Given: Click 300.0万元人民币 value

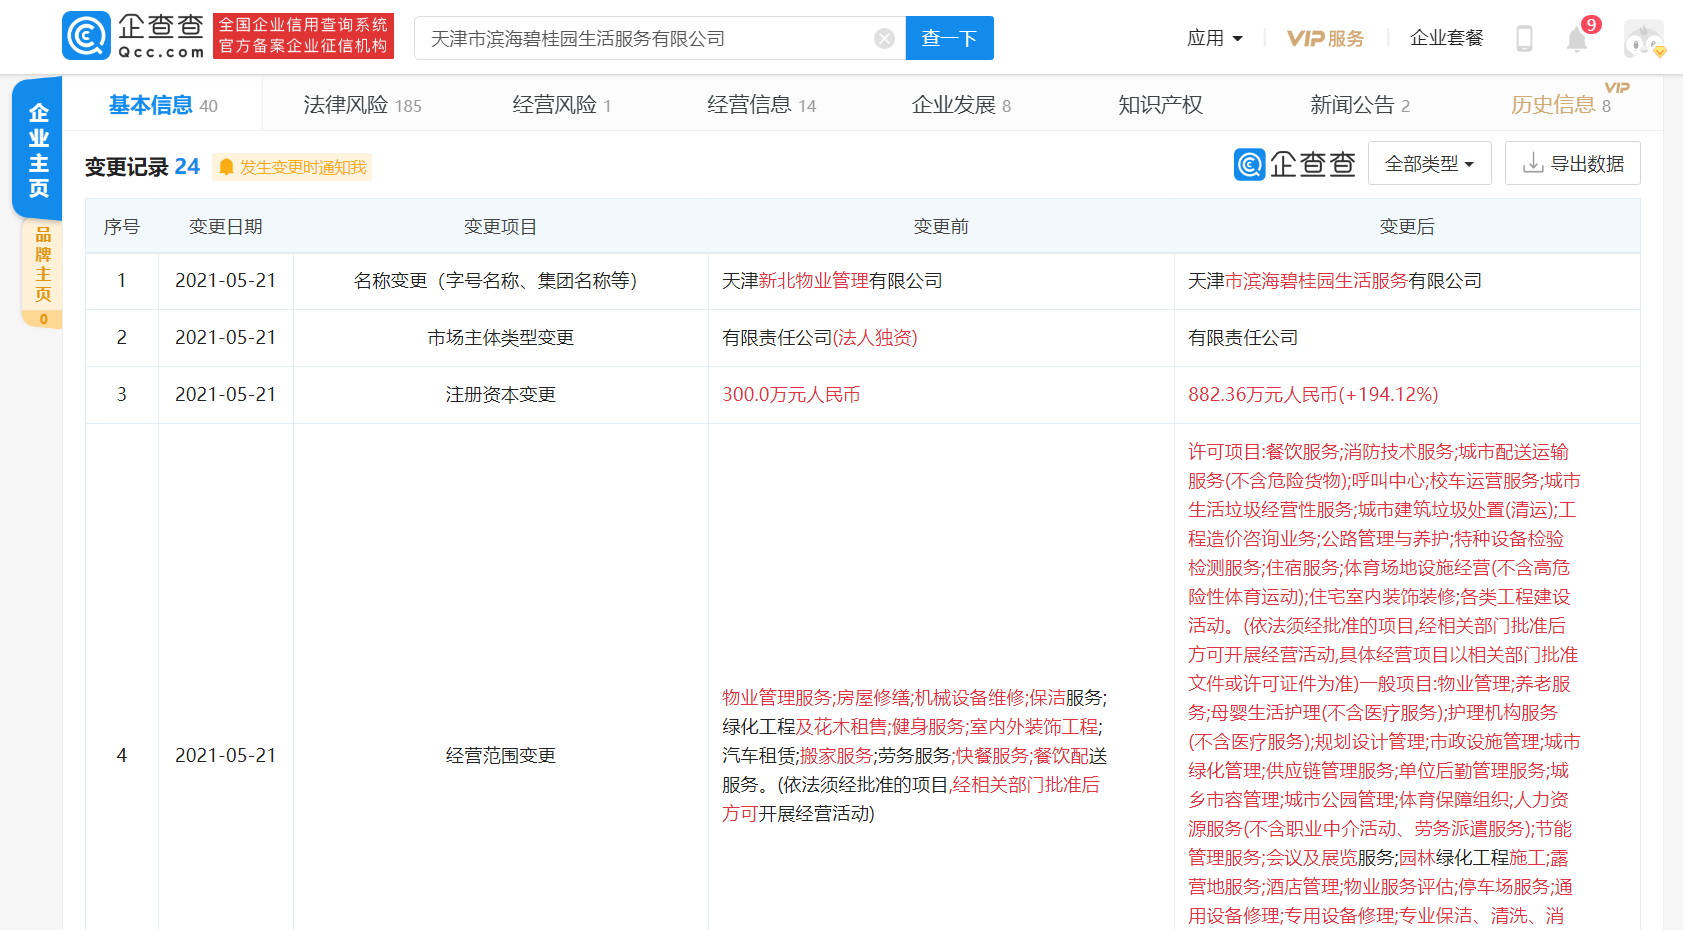Looking at the screenshot, I should pos(791,395).
